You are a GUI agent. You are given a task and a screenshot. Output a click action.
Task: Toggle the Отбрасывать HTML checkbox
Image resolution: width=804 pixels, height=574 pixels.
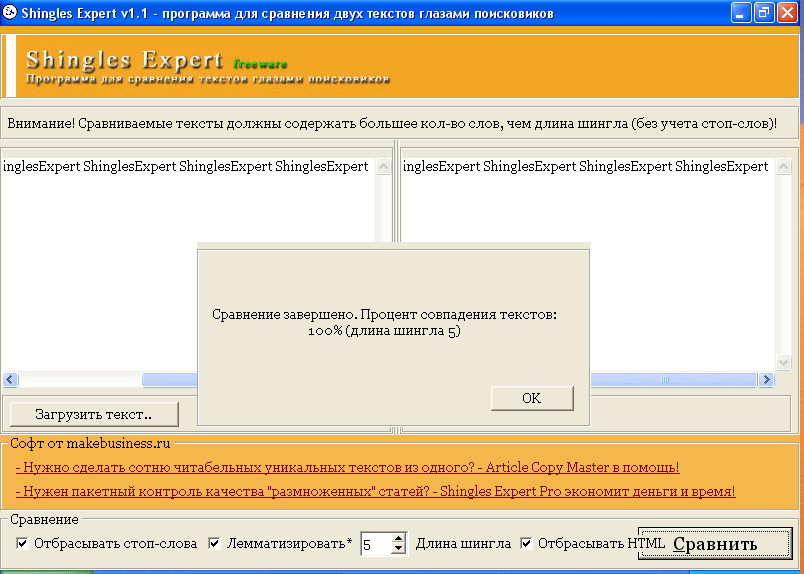(526, 543)
